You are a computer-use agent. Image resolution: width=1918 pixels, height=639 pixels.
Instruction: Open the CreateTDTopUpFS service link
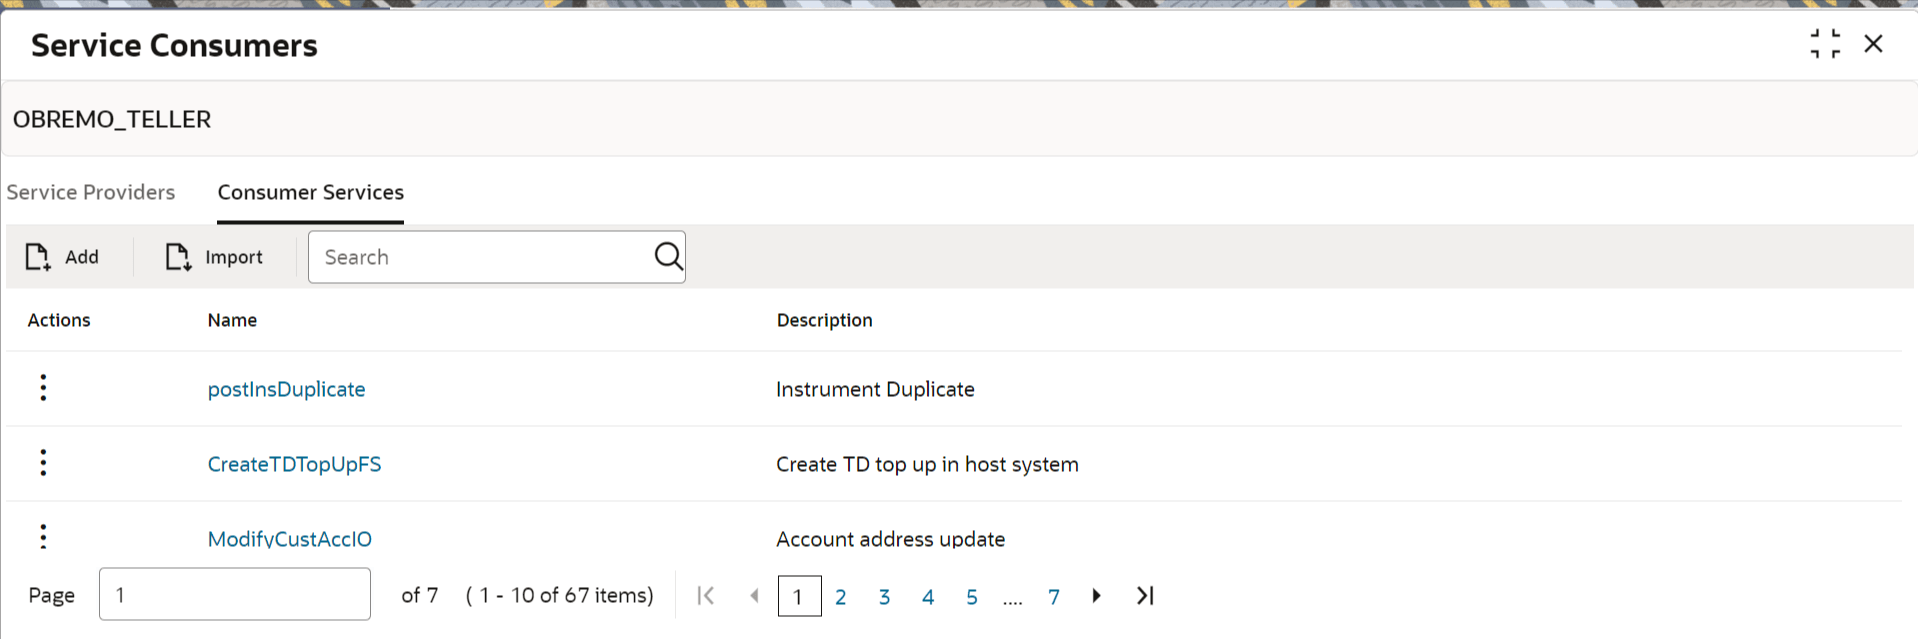(295, 464)
